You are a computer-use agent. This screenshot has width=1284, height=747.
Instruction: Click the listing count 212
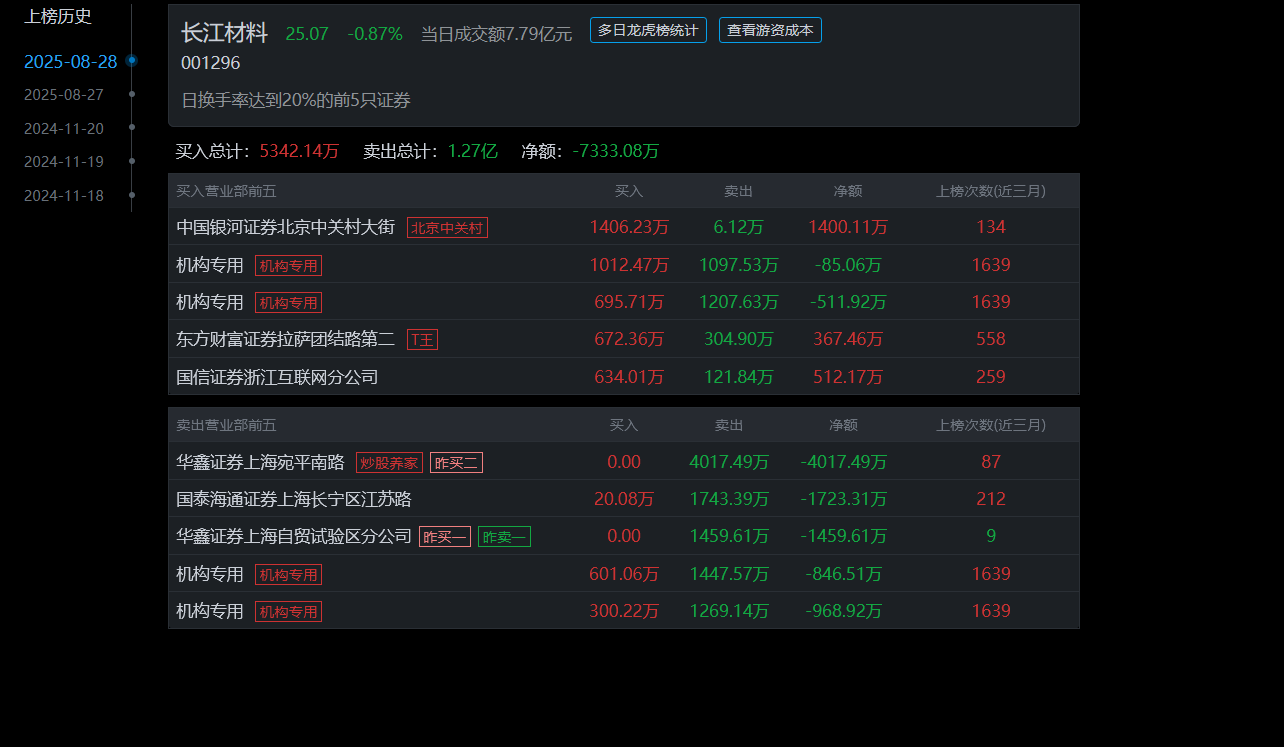click(991, 499)
